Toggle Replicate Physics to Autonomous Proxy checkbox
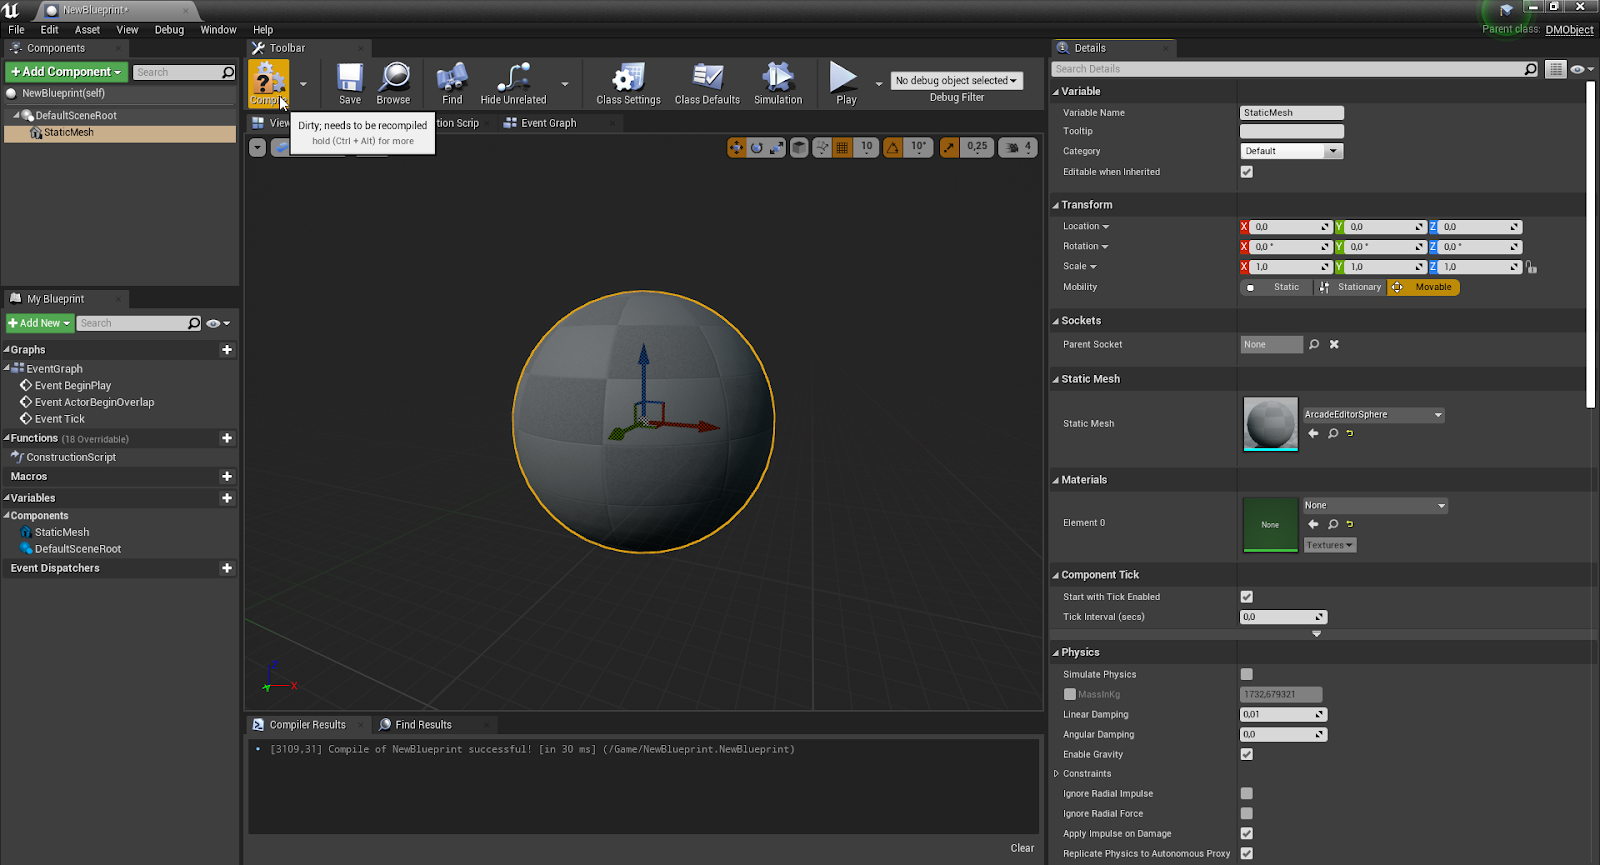The height and width of the screenshot is (865, 1600). tap(1247, 854)
